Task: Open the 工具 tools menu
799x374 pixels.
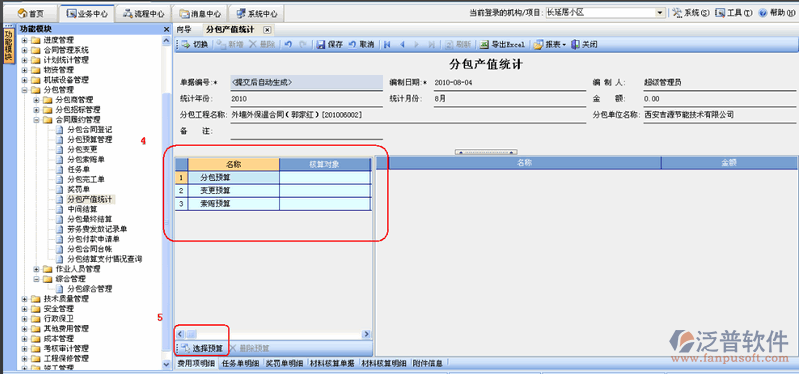Action: (733, 13)
